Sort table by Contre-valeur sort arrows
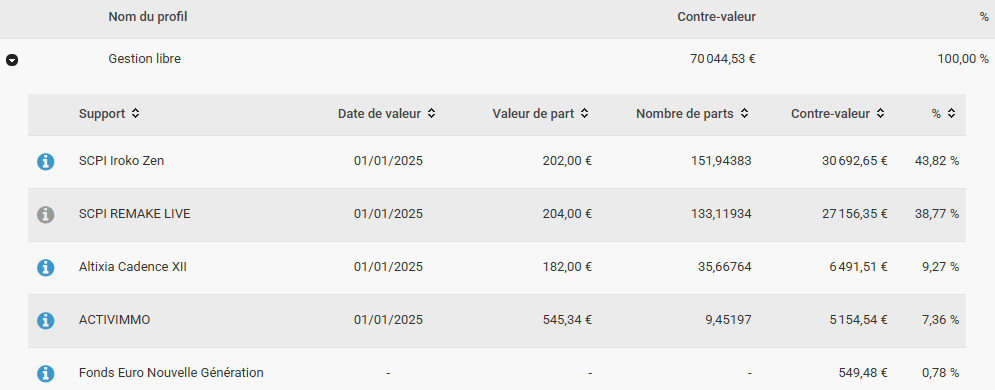This screenshot has height=390, width=995. (x=881, y=114)
